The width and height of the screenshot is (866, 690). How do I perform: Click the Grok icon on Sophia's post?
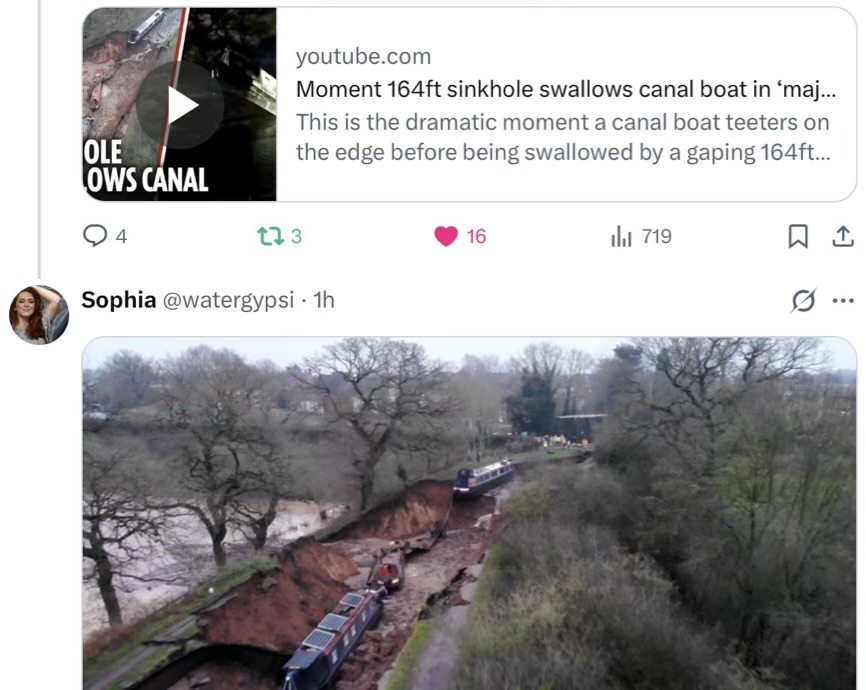point(803,300)
